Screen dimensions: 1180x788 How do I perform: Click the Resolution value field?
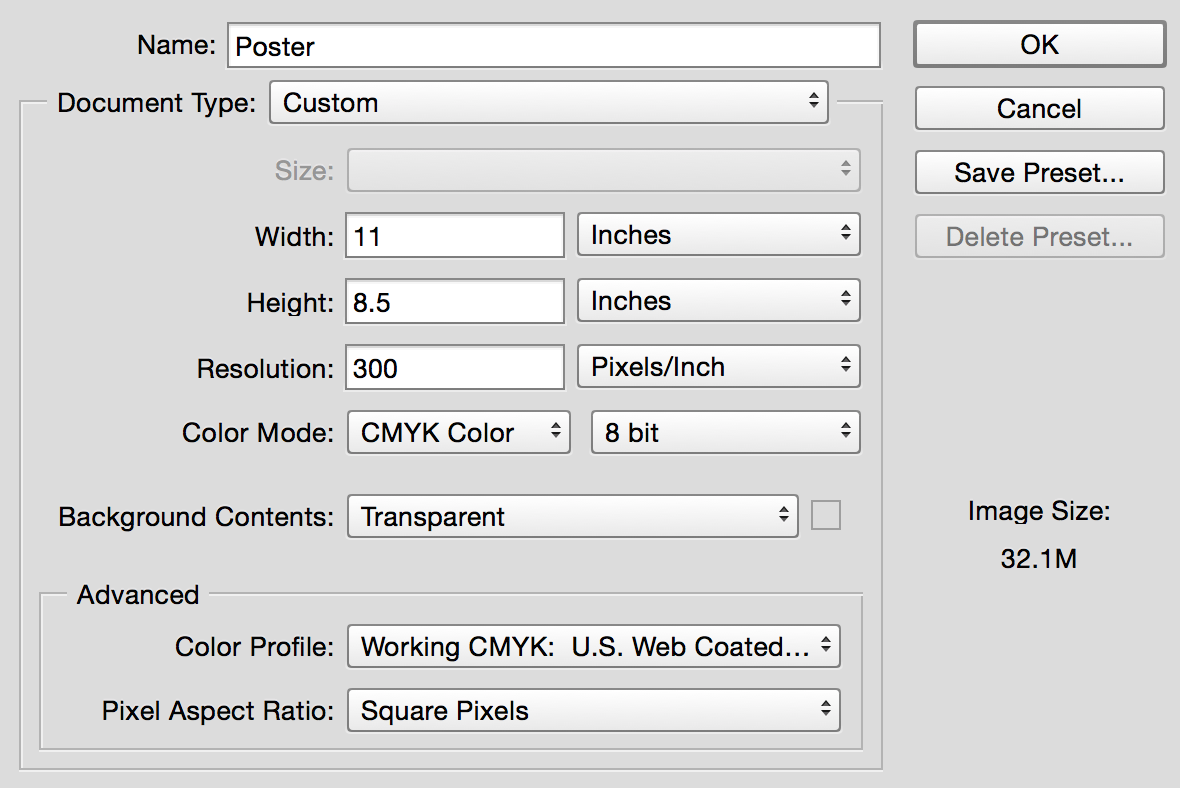click(x=455, y=368)
